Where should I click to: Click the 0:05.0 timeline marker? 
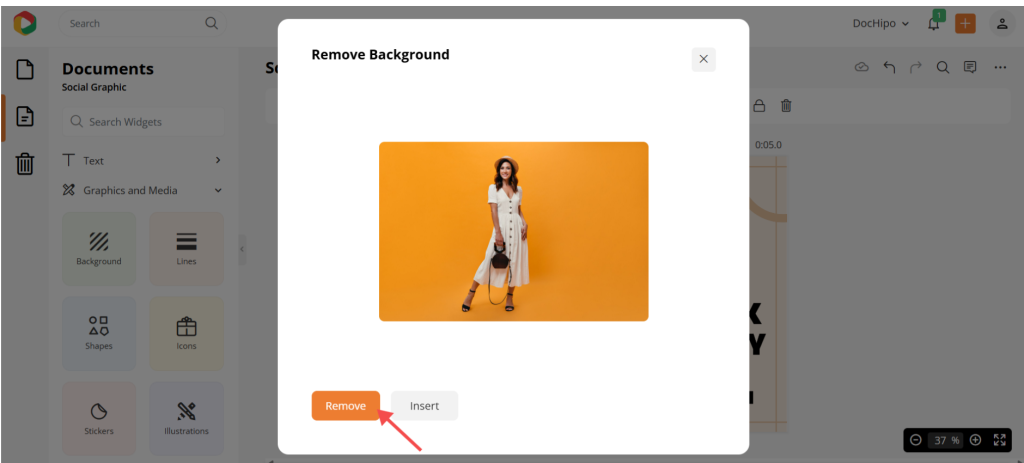point(768,145)
